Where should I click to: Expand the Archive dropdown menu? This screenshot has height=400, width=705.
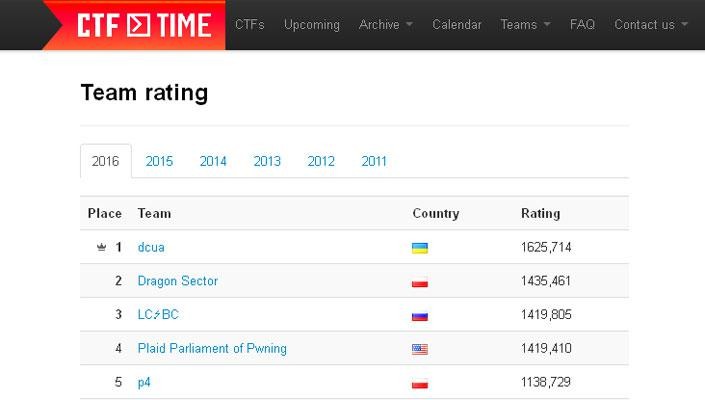385,24
